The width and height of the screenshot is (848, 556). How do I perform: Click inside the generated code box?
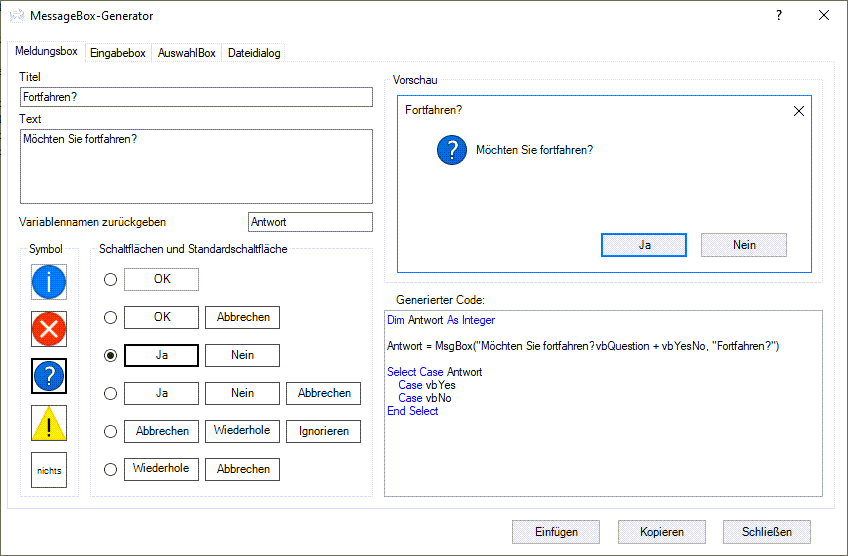tap(604, 403)
